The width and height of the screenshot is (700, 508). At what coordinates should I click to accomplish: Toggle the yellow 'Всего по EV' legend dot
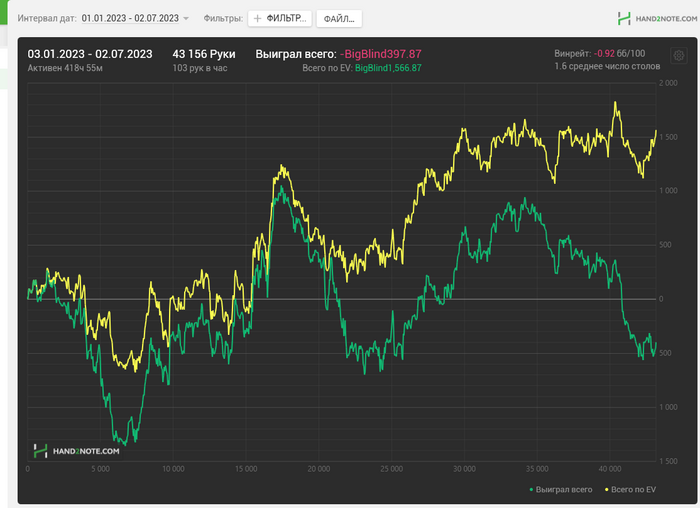(607, 490)
